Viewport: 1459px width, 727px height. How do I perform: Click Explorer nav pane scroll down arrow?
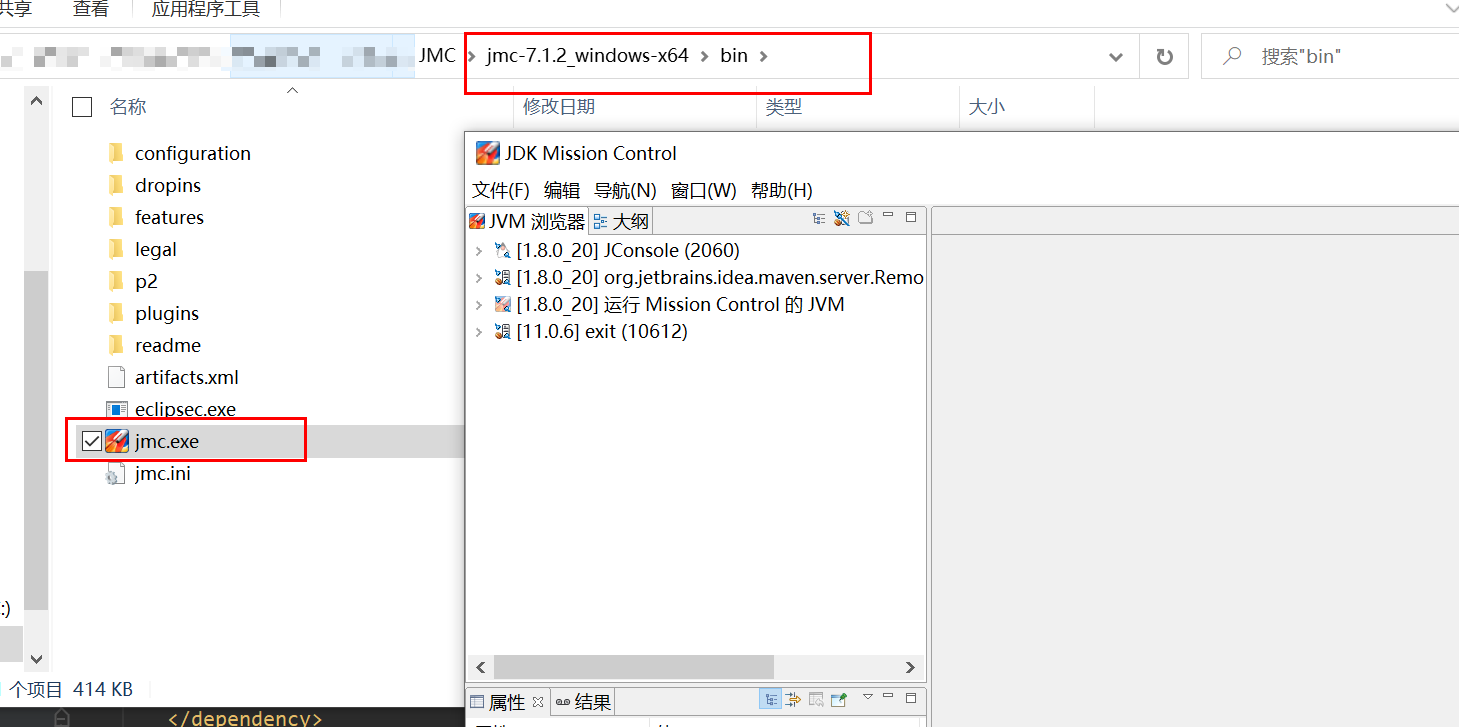36,658
